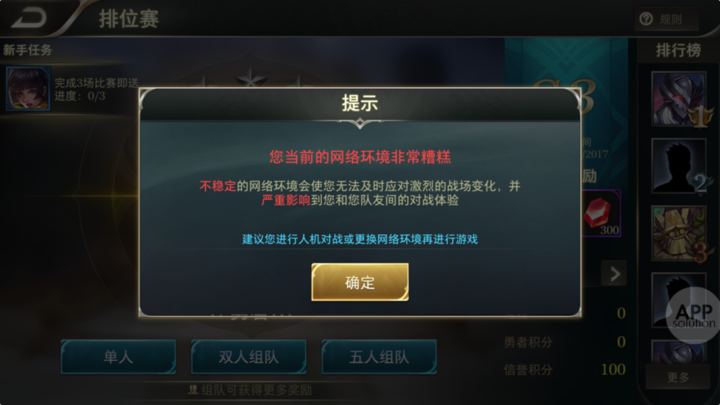720x405 pixels.
Task: Tap the red gem 300 reward icon
Action: click(x=602, y=214)
